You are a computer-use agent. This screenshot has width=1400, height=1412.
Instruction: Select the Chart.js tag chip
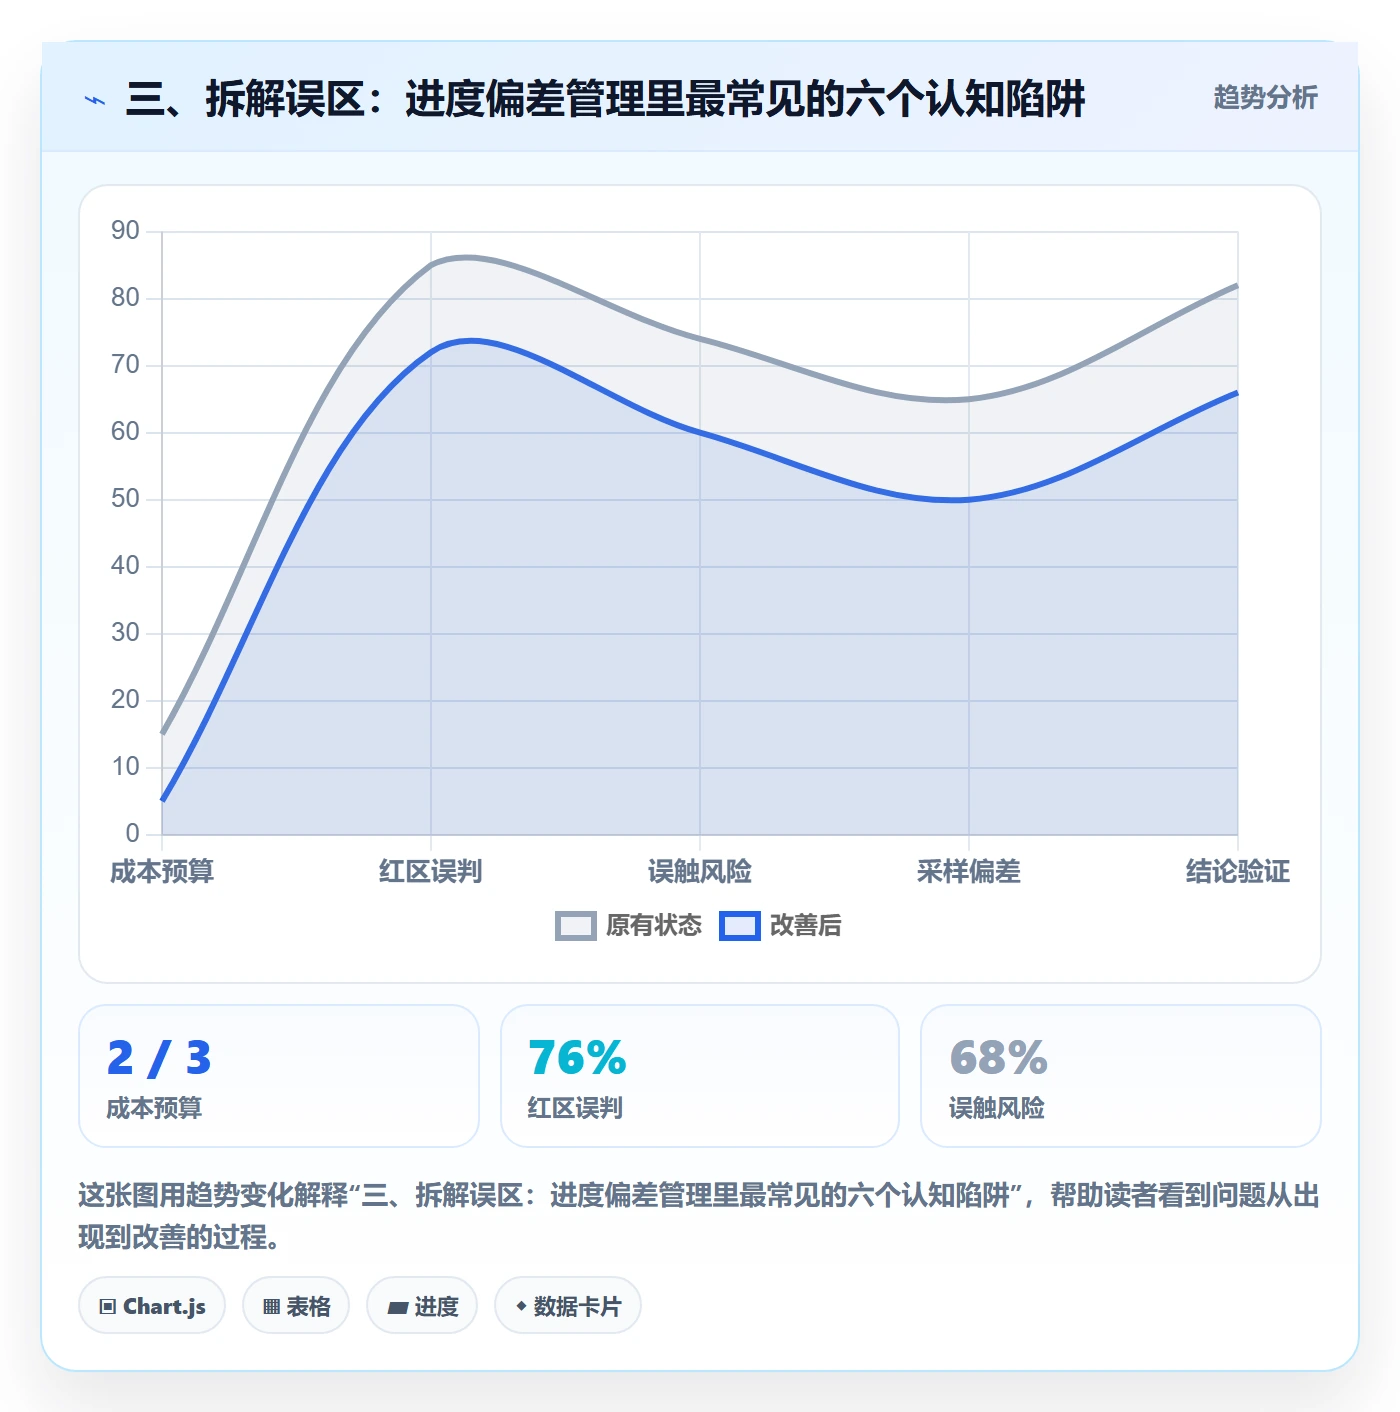(152, 1305)
